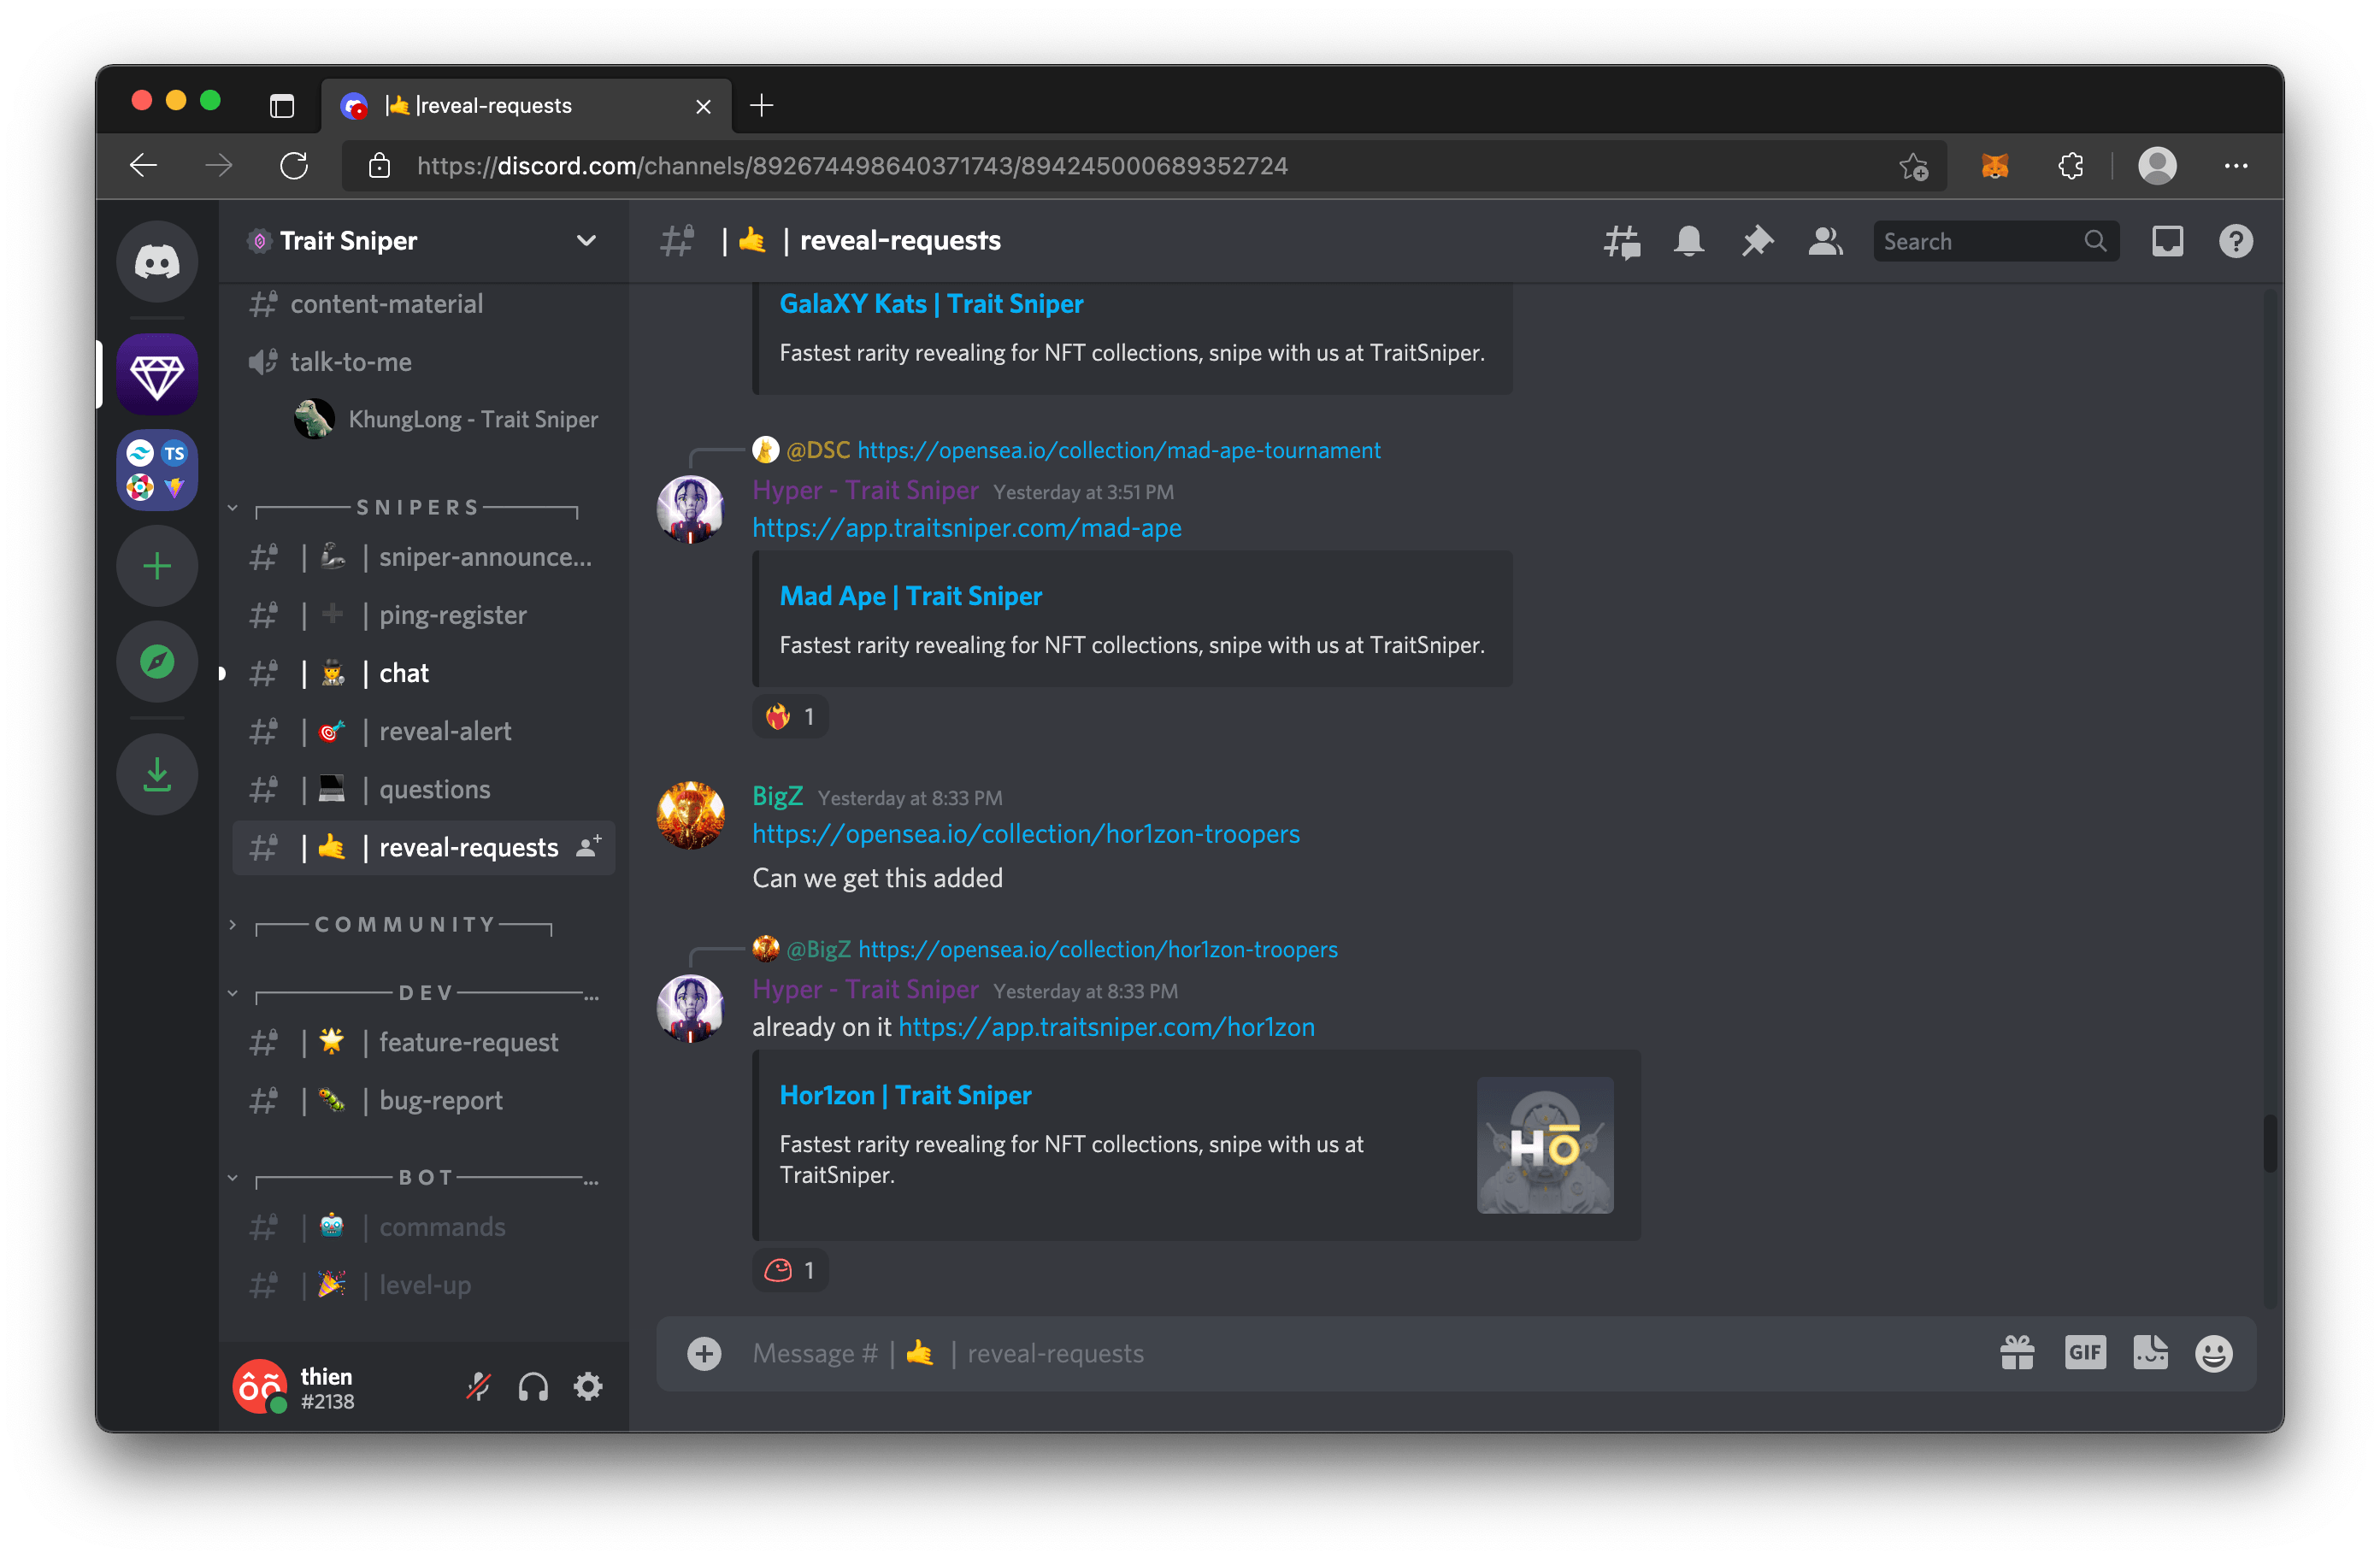Image resolution: width=2380 pixels, height=1559 pixels.
Task: Click the add reaction emoji icon
Action: (2212, 1354)
